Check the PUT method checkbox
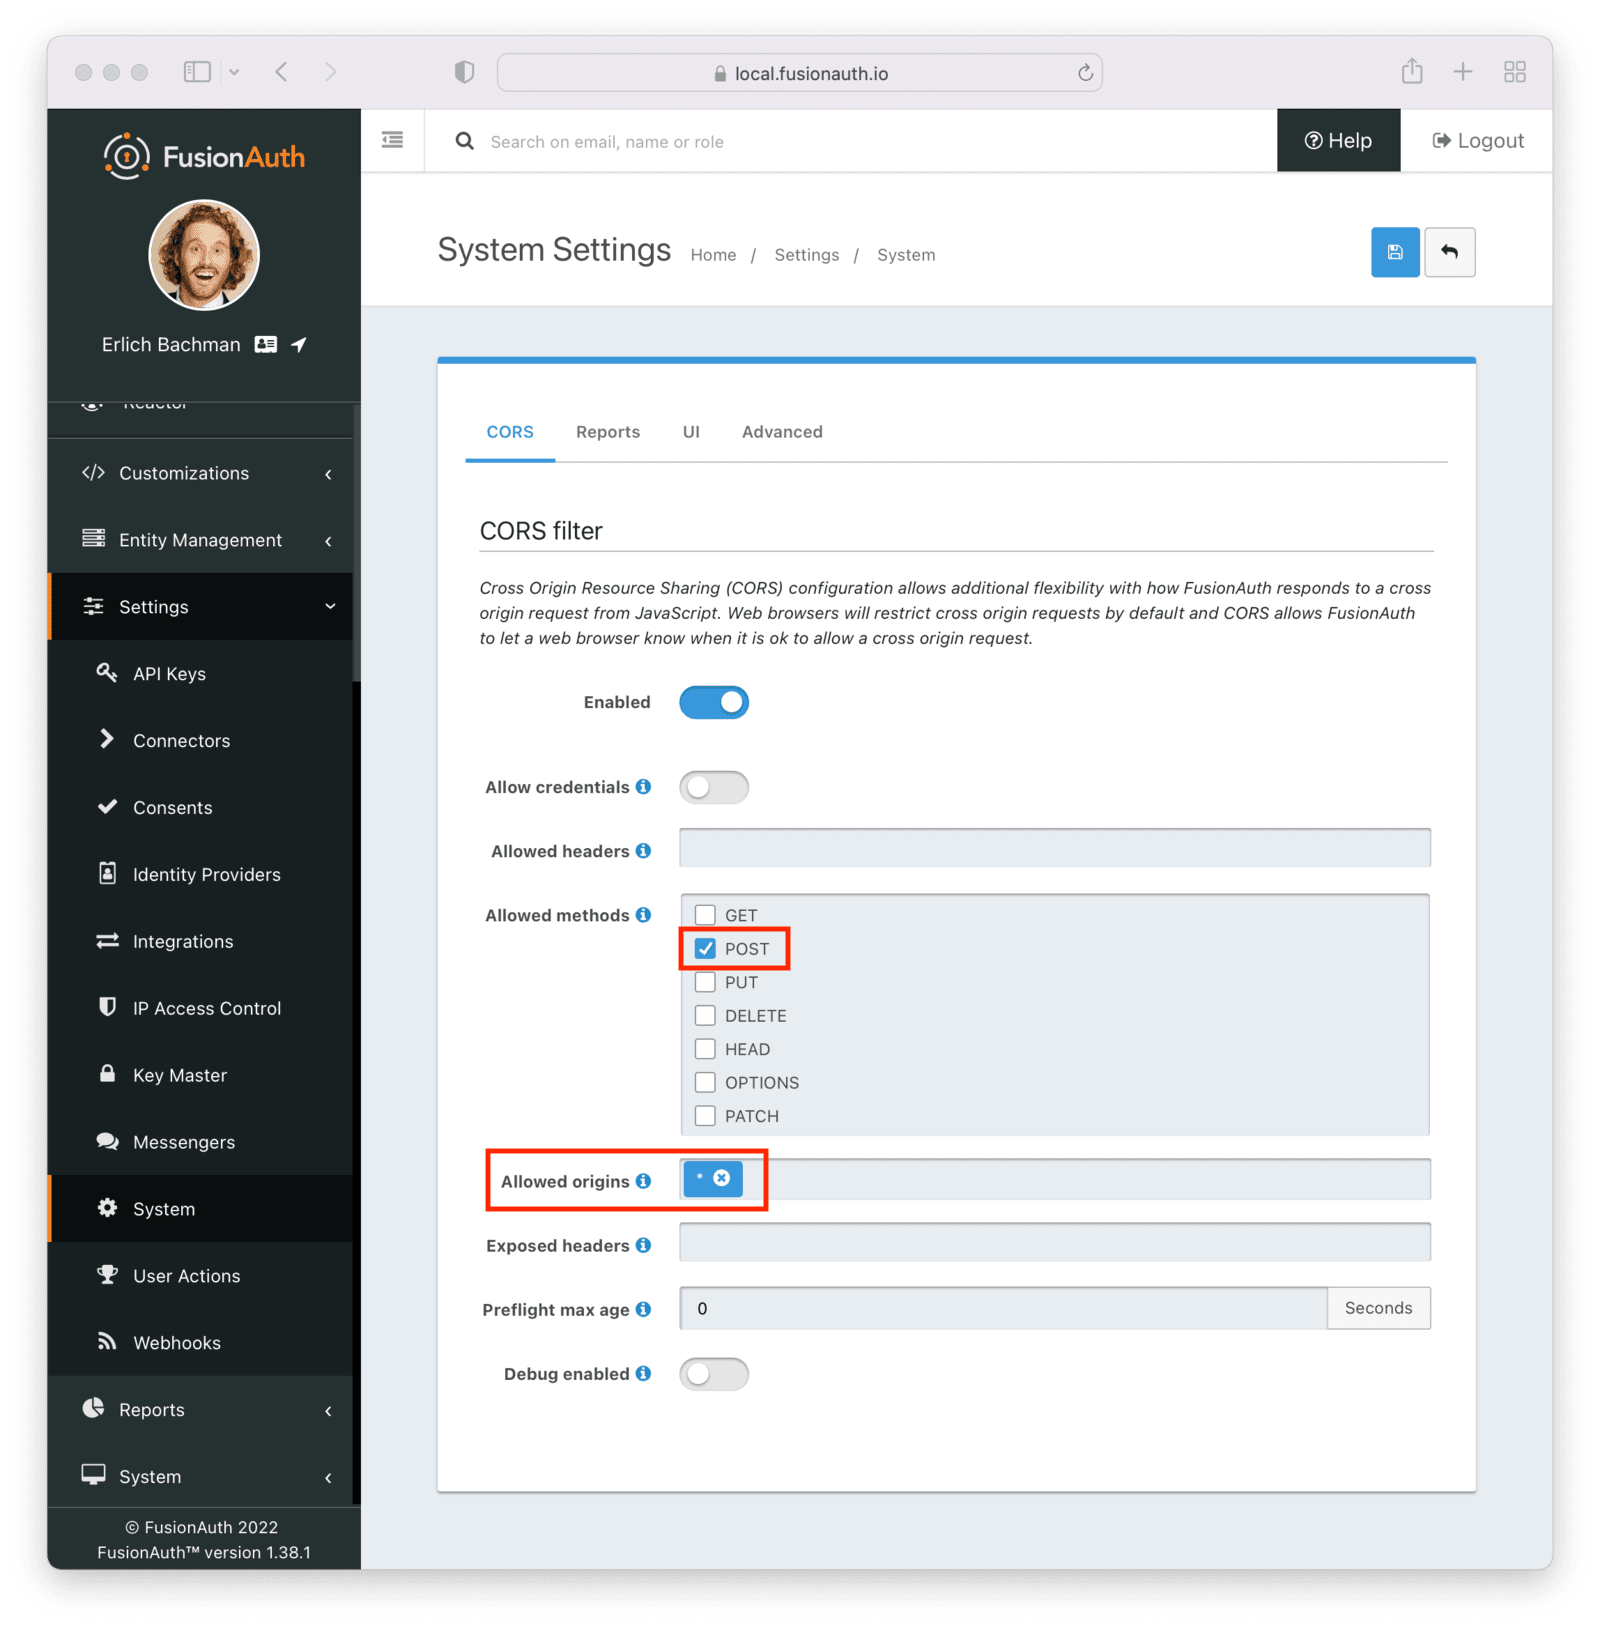1600x1628 pixels. [705, 982]
